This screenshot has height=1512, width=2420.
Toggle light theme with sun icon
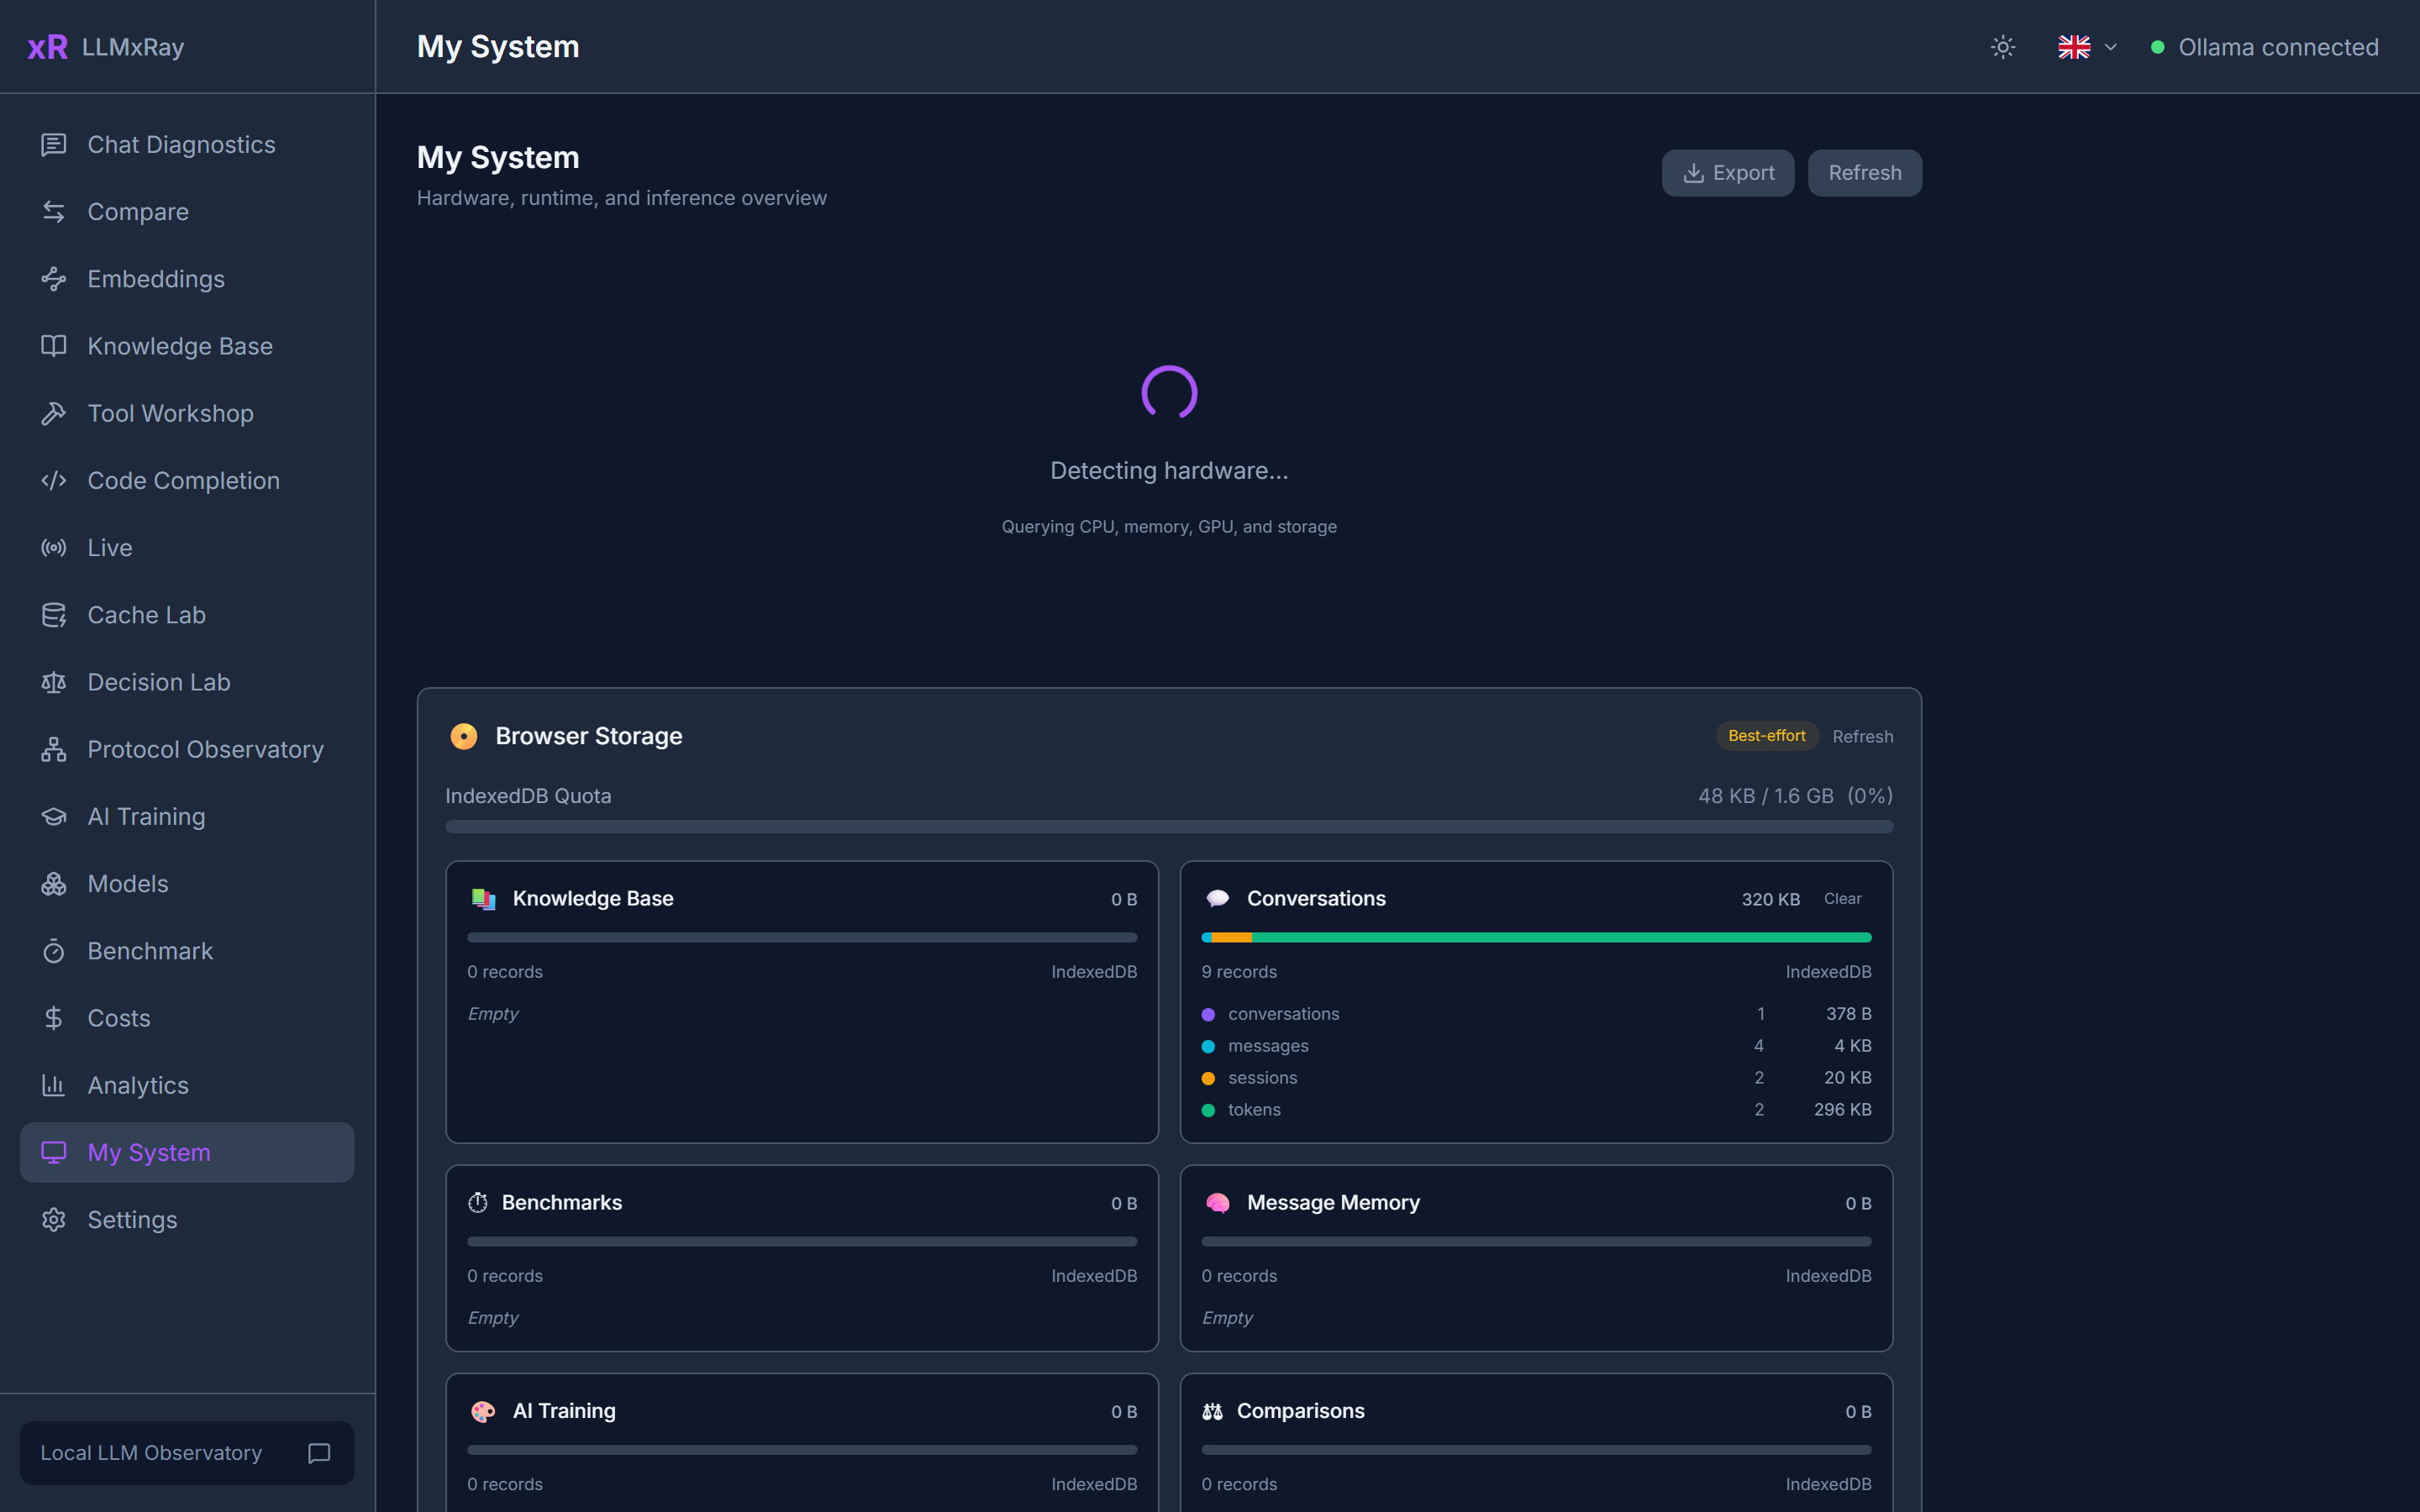coord(2003,47)
